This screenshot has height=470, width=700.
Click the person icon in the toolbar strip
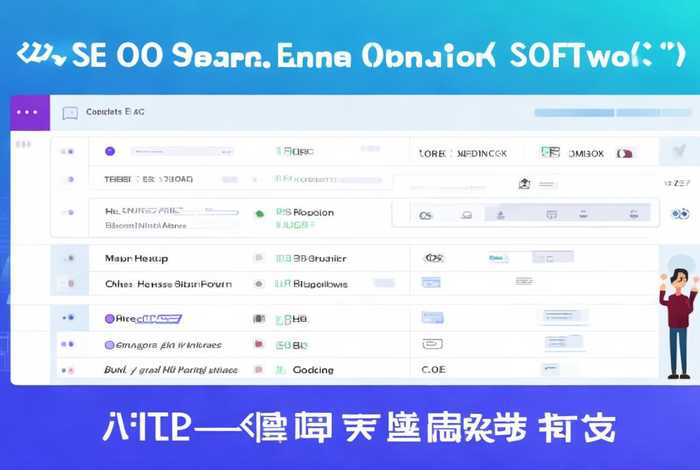click(x=500, y=216)
